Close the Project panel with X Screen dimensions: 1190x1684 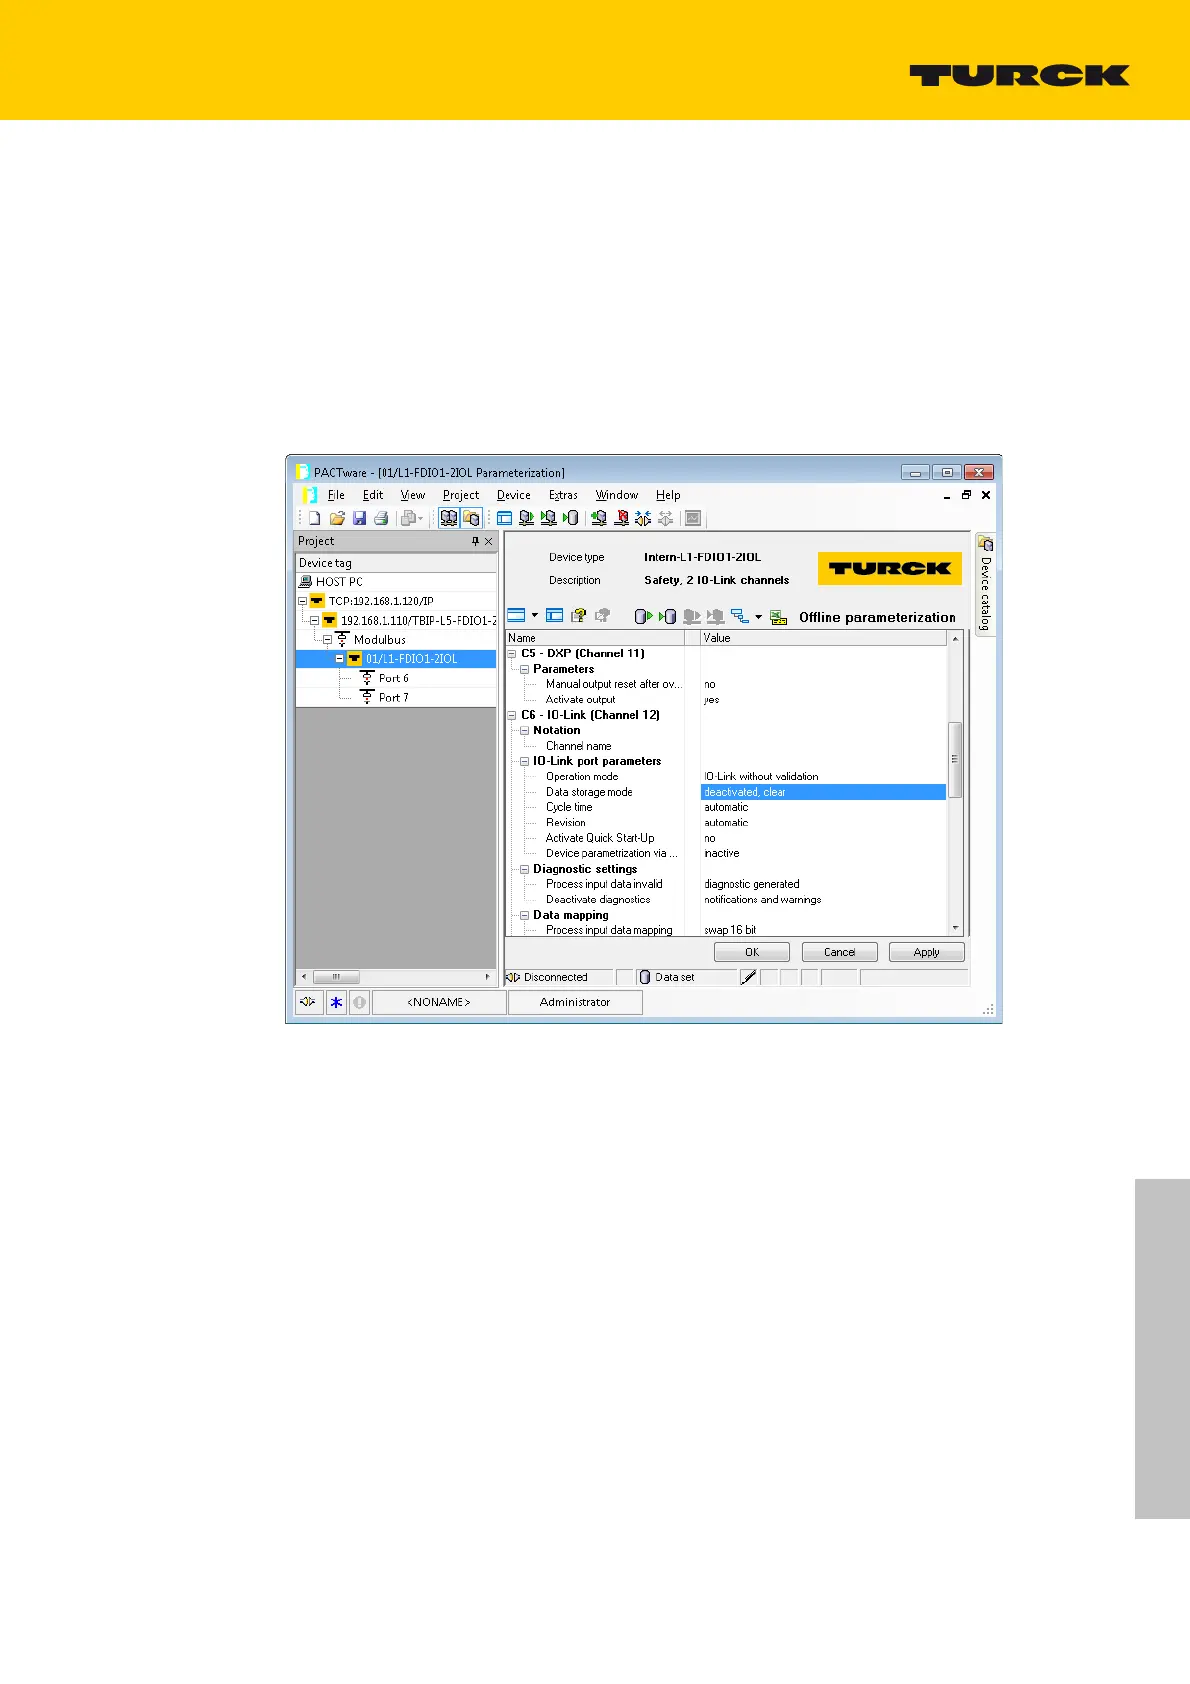489,541
